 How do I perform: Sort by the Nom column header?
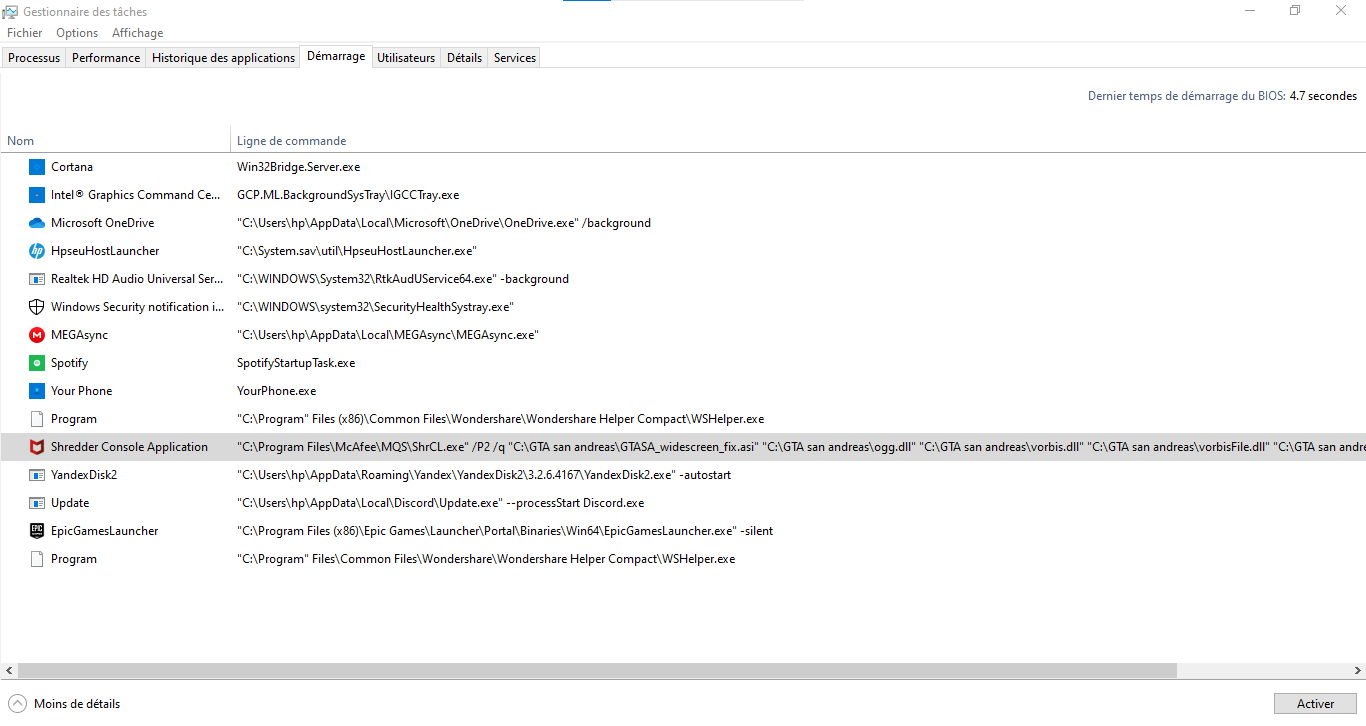click(116, 141)
